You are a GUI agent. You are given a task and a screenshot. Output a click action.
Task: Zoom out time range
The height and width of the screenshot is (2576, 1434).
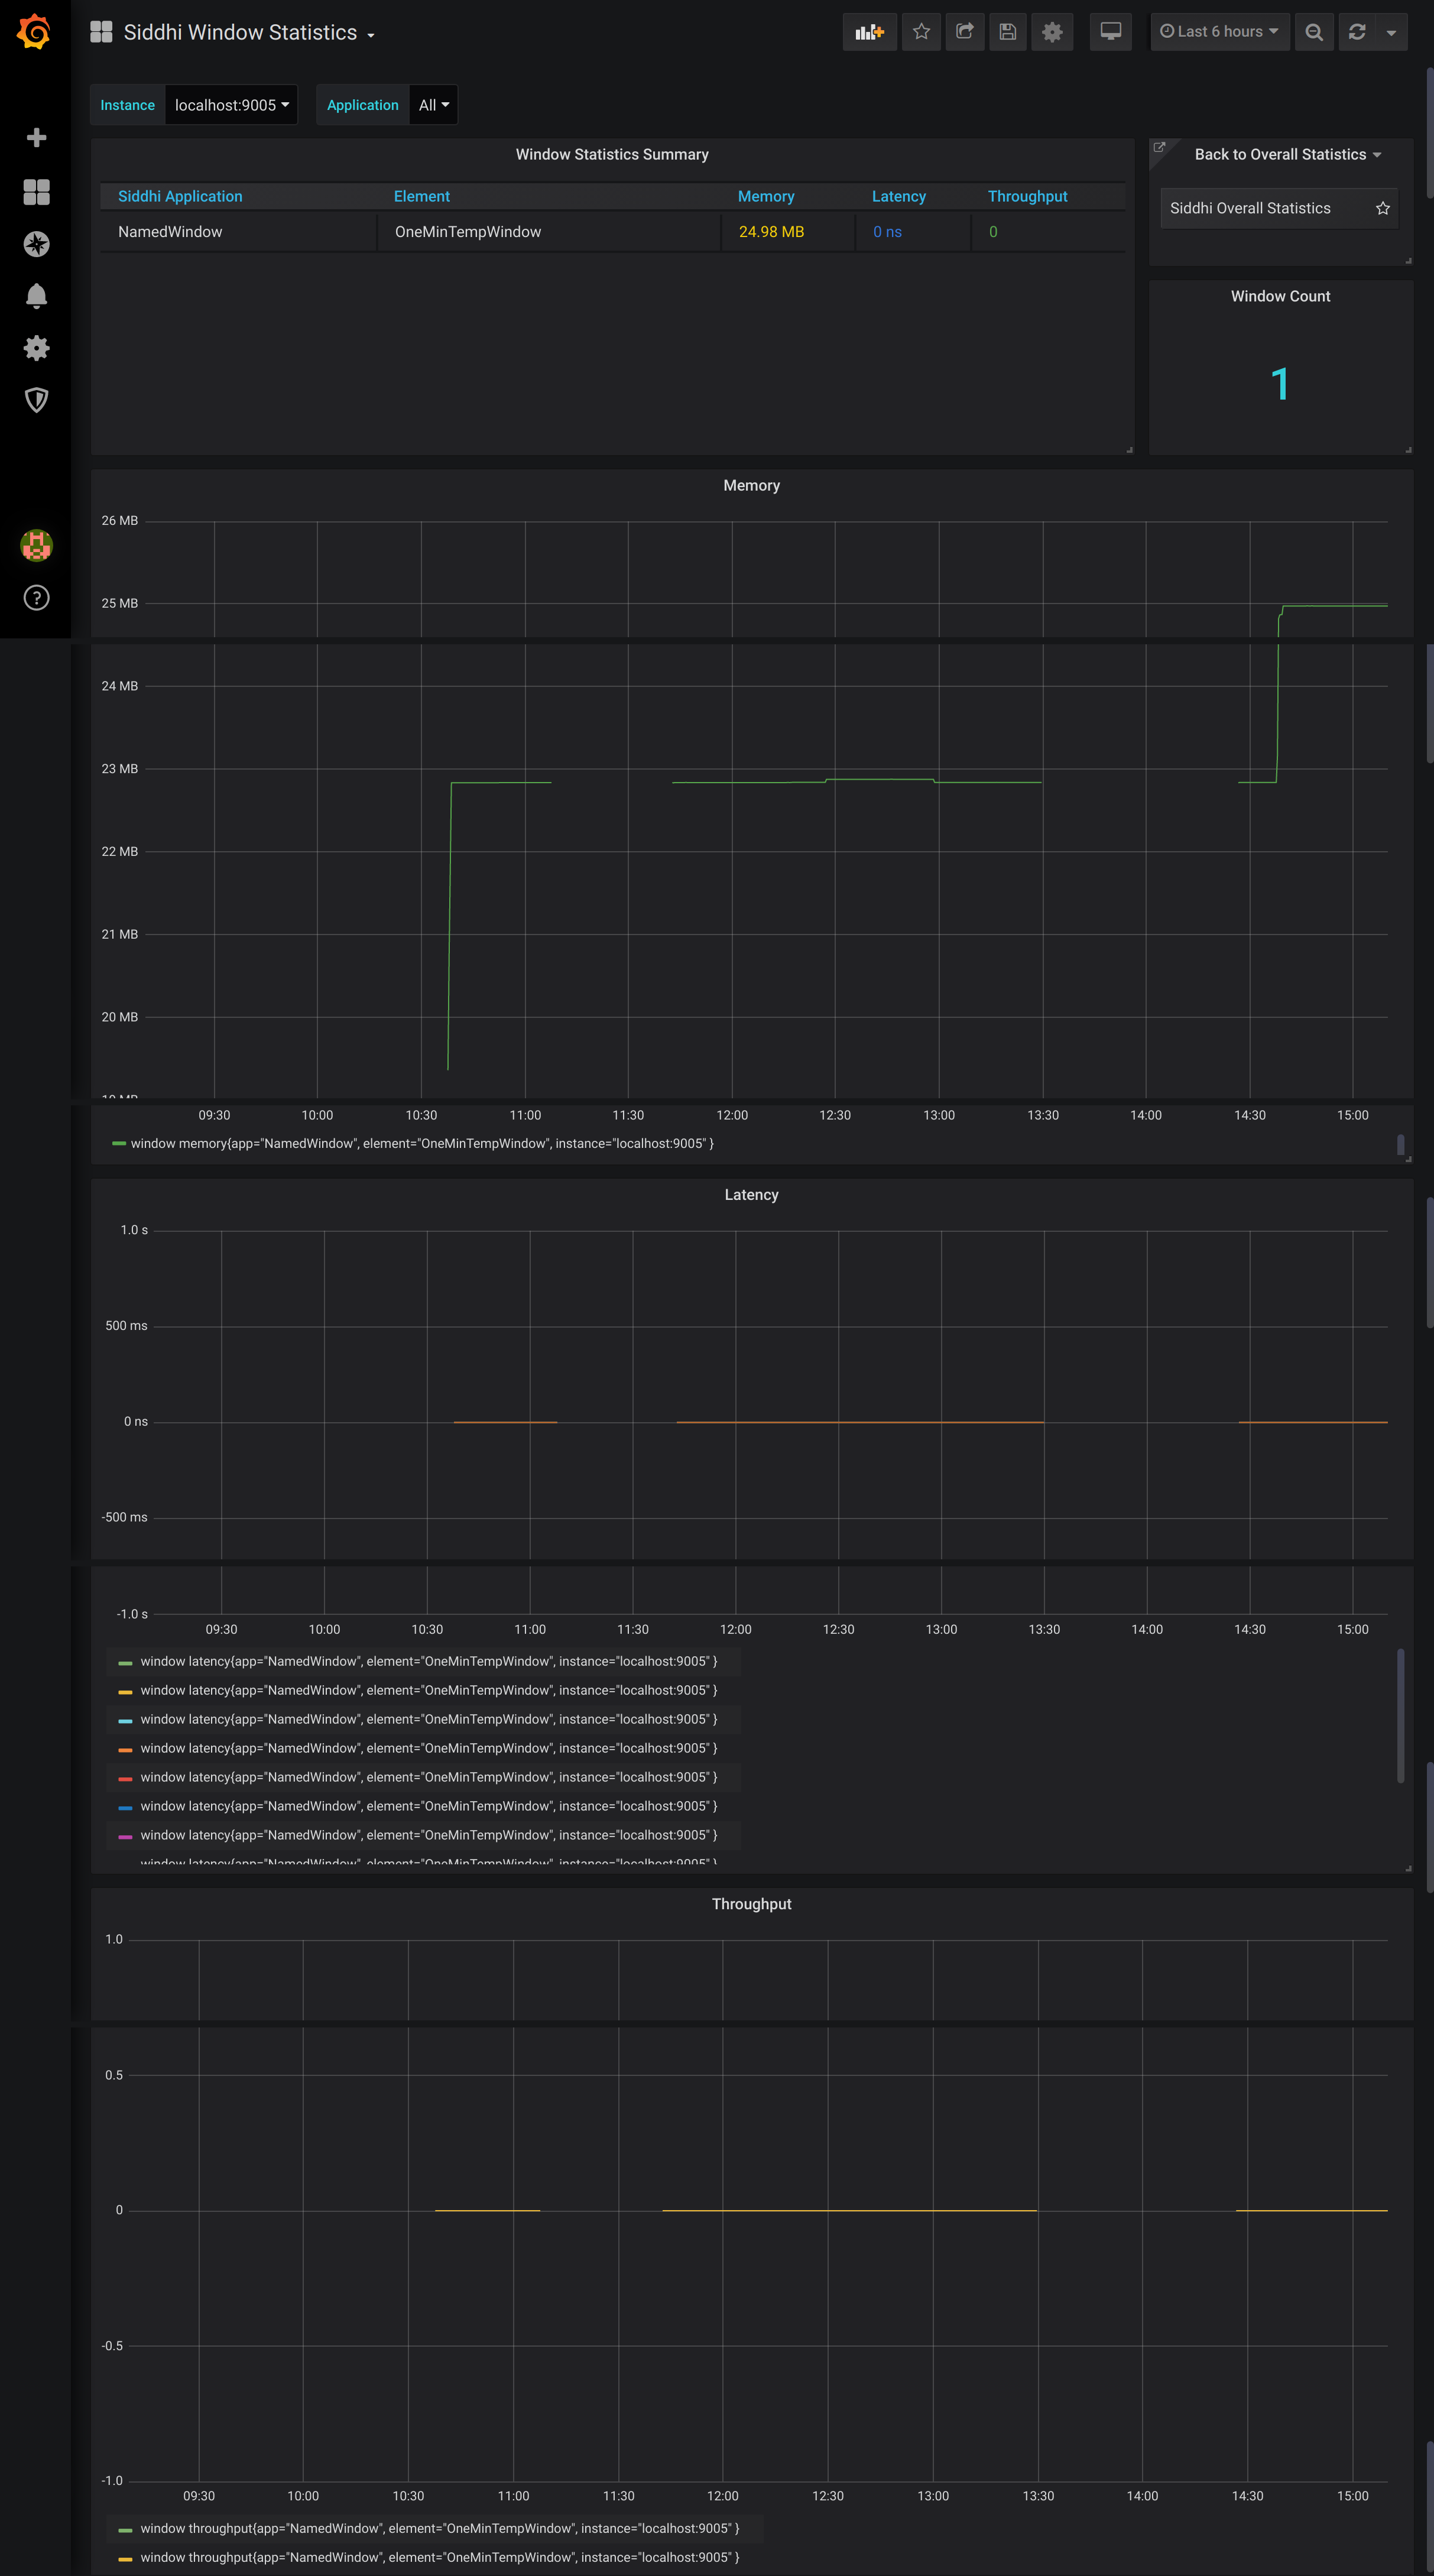pyautogui.click(x=1314, y=32)
